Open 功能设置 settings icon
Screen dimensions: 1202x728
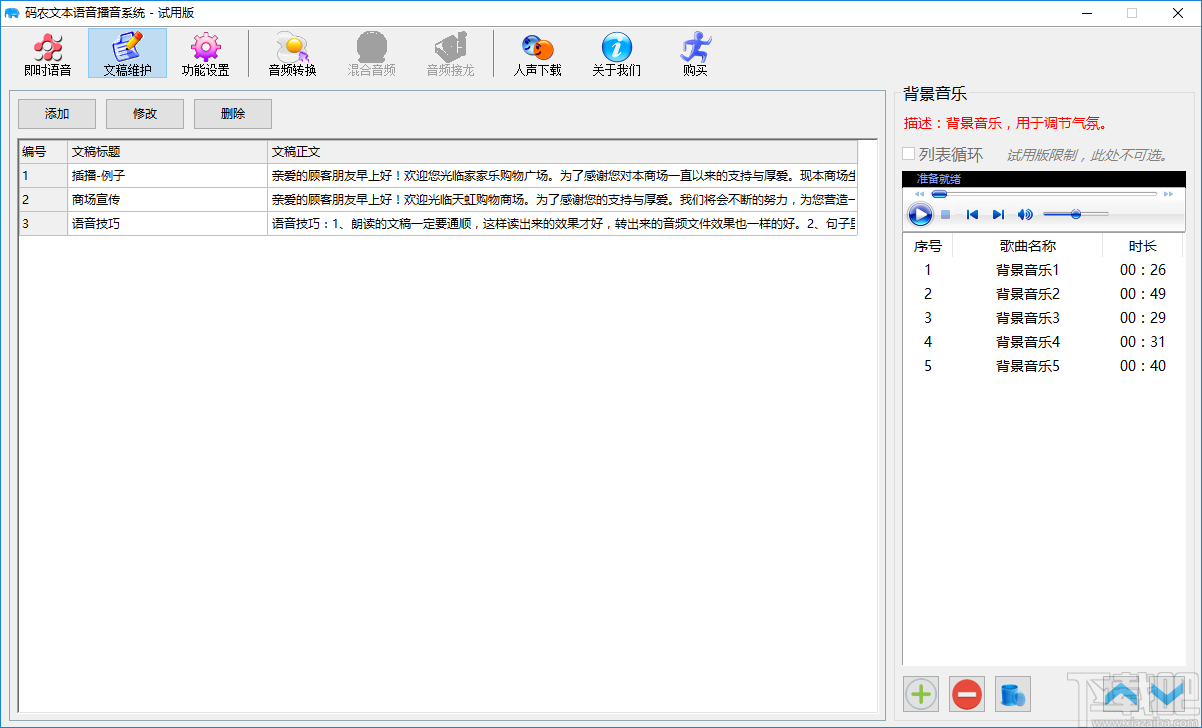(206, 53)
